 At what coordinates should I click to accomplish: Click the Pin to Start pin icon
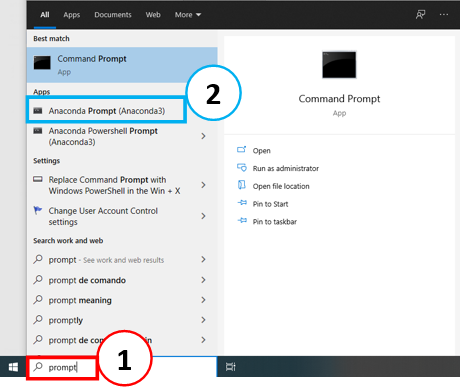tap(242, 203)
